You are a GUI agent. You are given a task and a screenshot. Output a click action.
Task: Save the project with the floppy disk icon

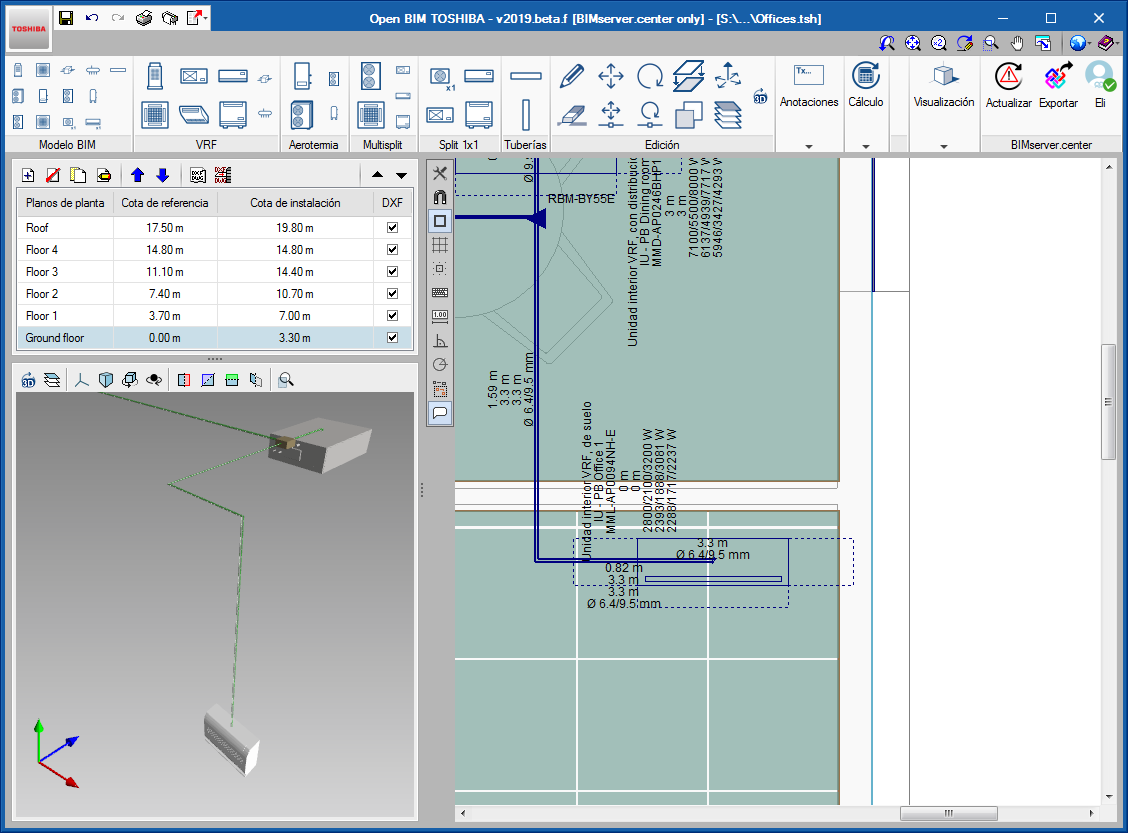[65, 18]
